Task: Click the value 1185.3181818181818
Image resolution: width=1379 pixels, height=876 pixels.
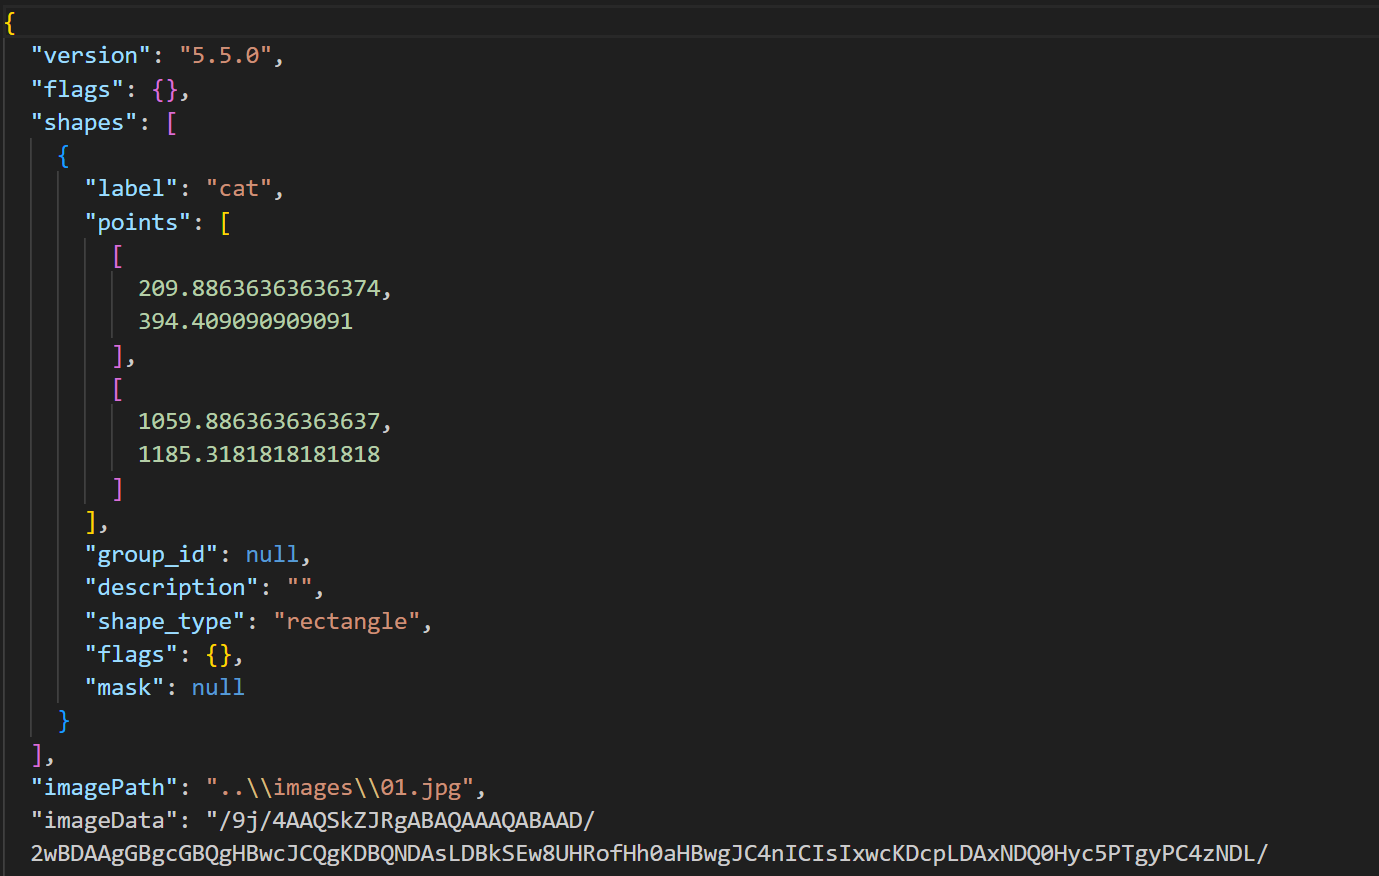Action: pos(259,455)
